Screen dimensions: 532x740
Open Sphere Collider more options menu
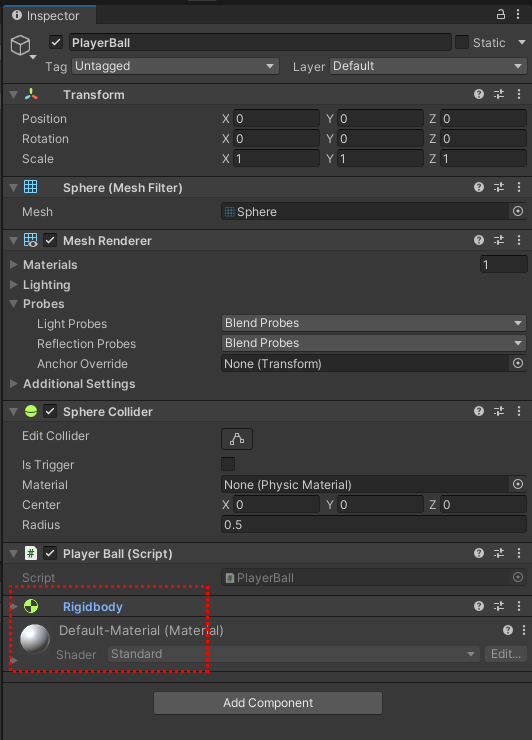[519, 411]
